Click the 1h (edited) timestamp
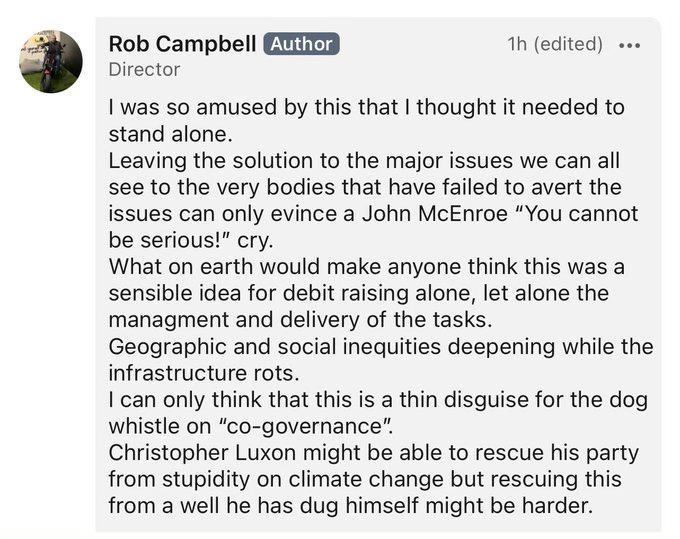Viewport: 680px width, 539px height. pyautogui.click(x=554, y=44)
